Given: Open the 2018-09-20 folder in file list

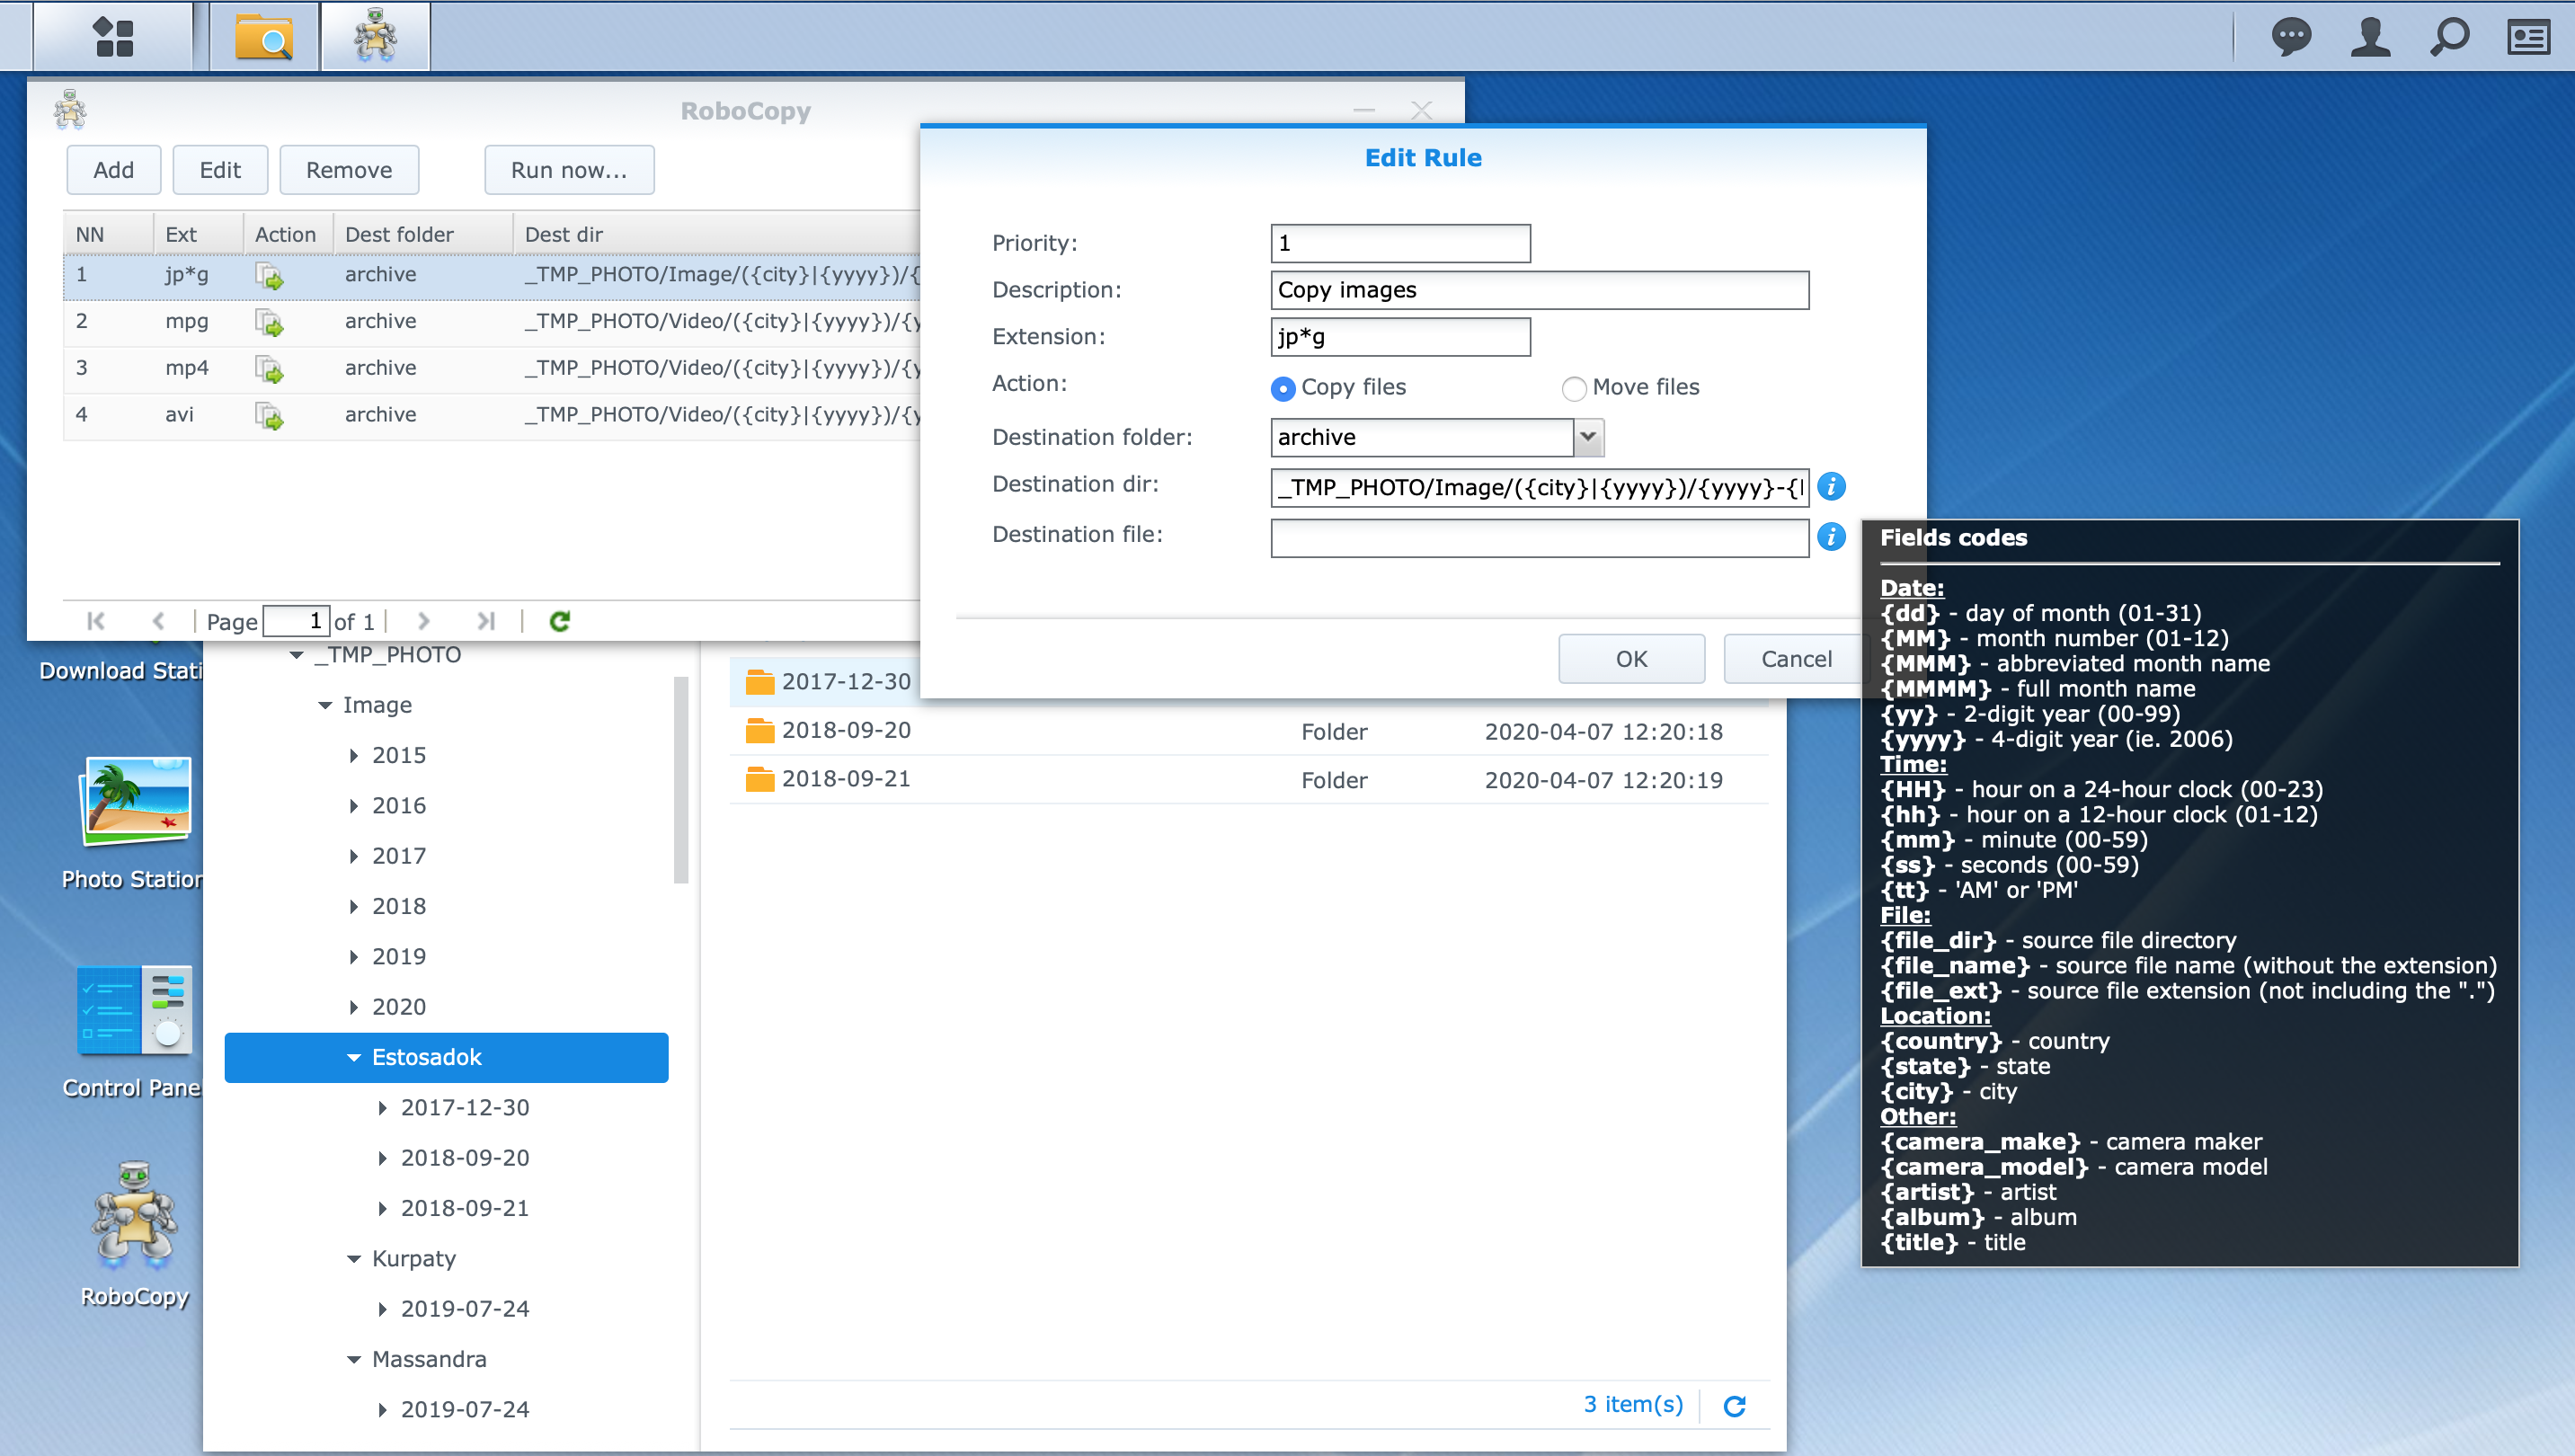Looking at the screenshot, I should coord(1249,731).
